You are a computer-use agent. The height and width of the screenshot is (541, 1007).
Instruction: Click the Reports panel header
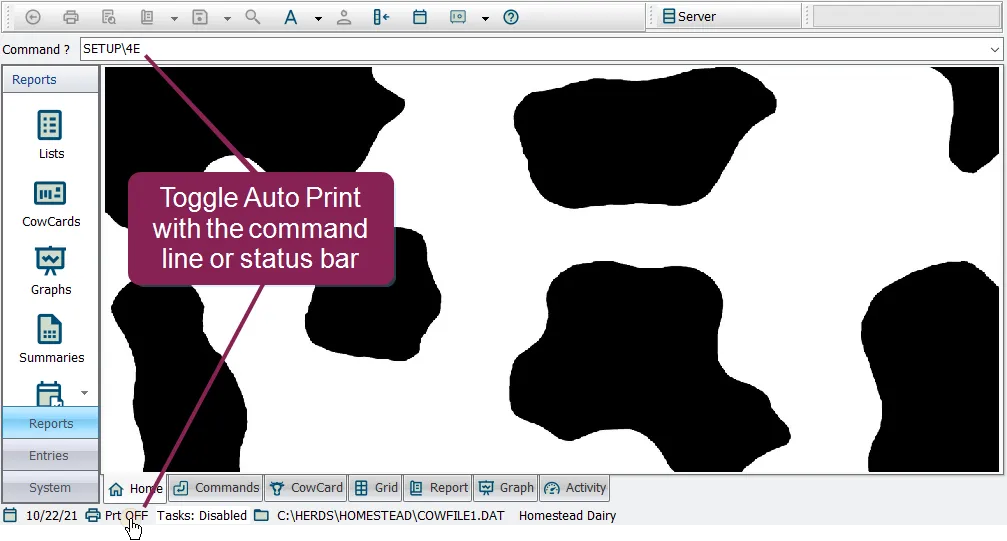click(x=50, y=80)
